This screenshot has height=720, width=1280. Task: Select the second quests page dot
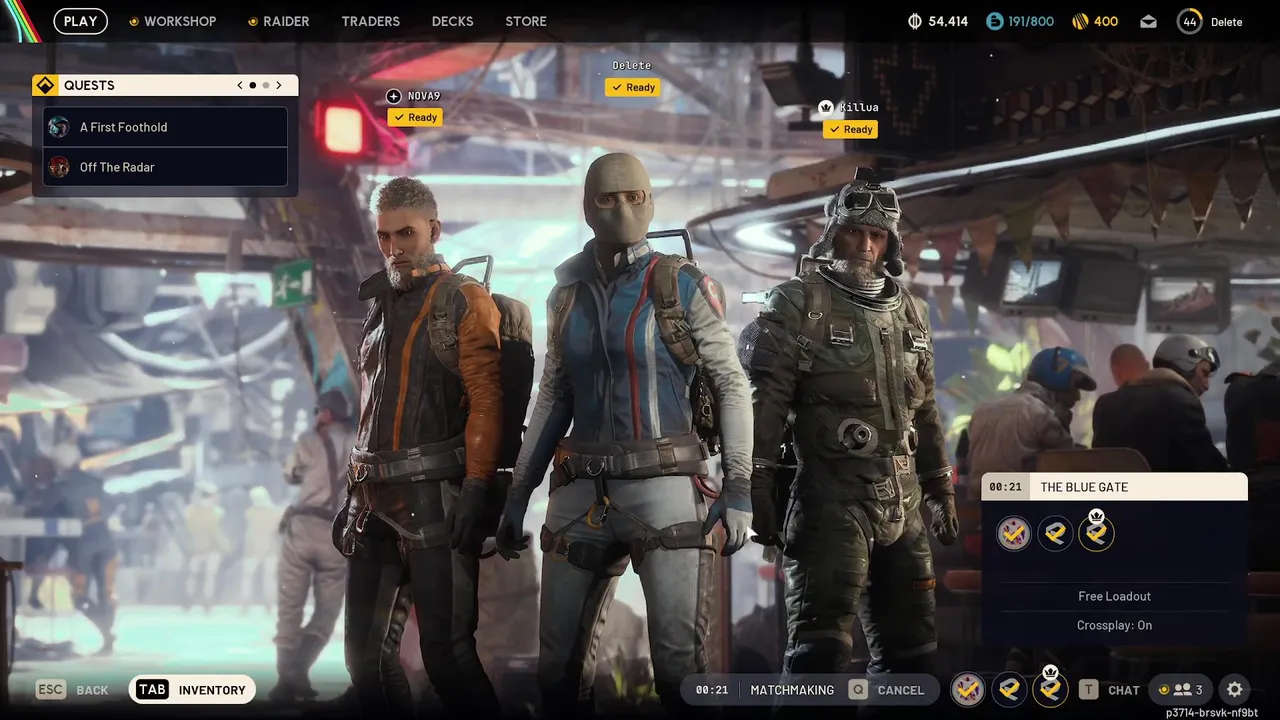tap(265, 85)
